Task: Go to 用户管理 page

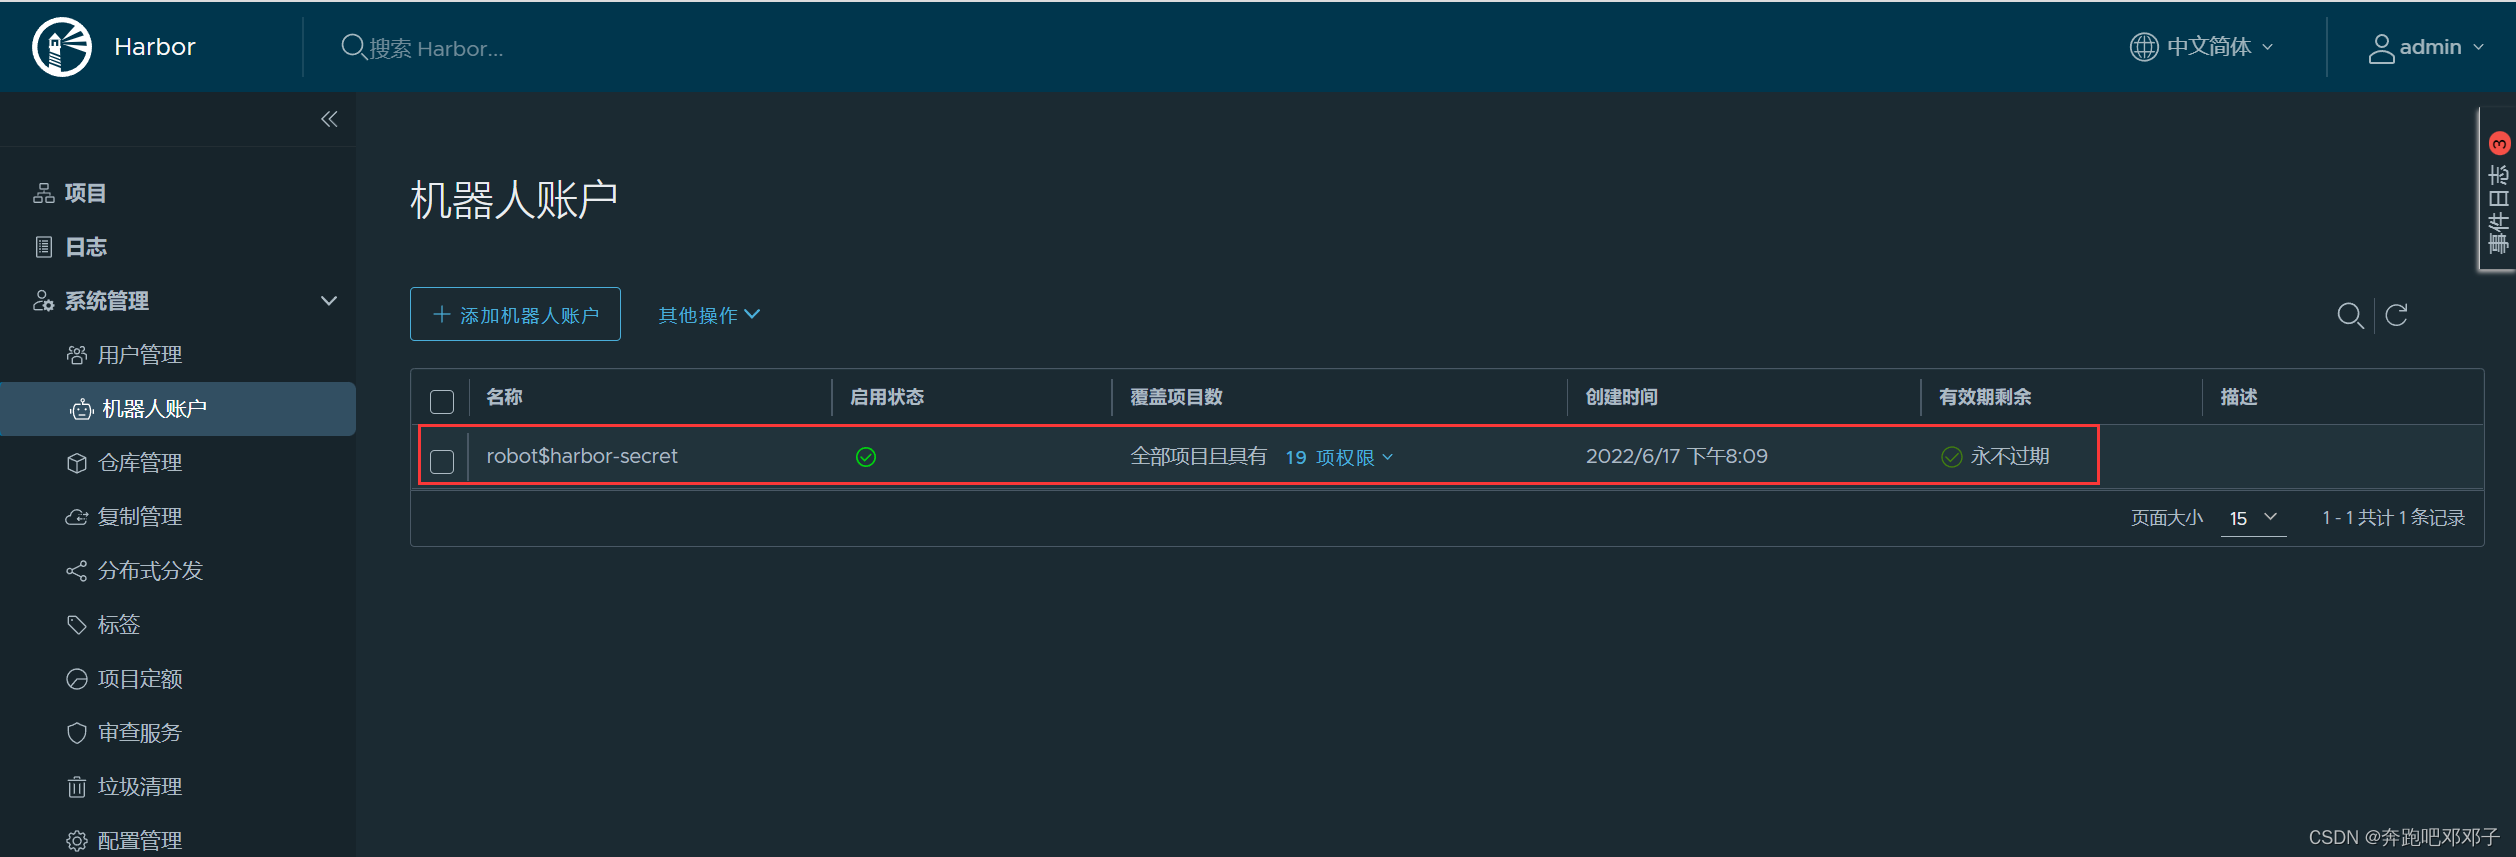Action: (140, 355)
